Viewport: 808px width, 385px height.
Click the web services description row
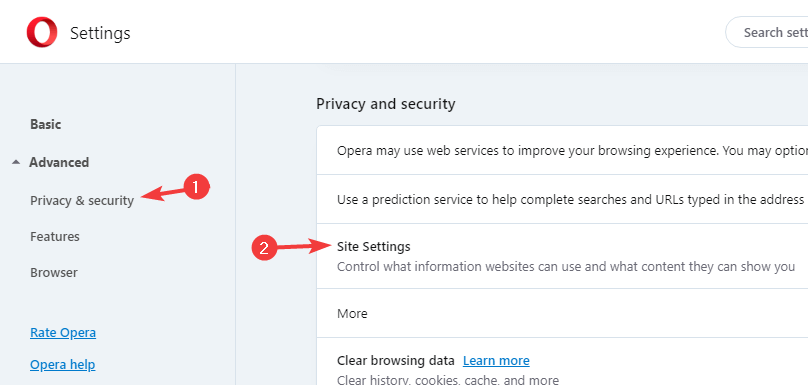[562, 150]
